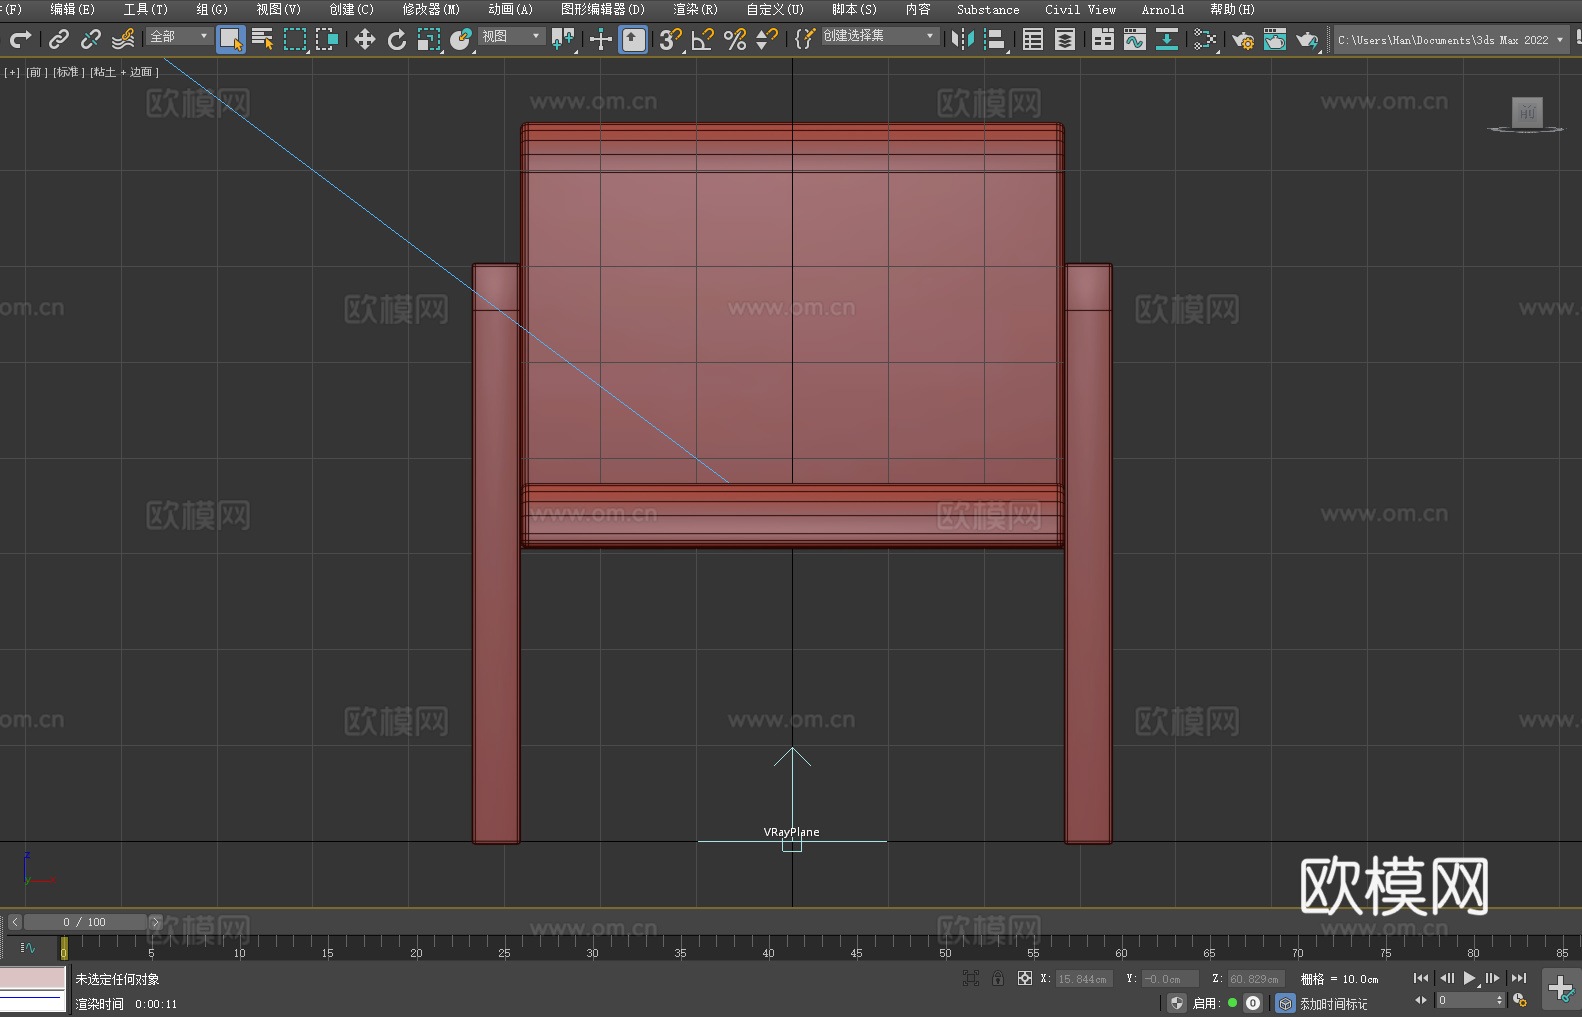Step time slider forward with right arrow
Image resolution: width=1582 pixels, height=1017 pixels.
(x=155, y=922)
